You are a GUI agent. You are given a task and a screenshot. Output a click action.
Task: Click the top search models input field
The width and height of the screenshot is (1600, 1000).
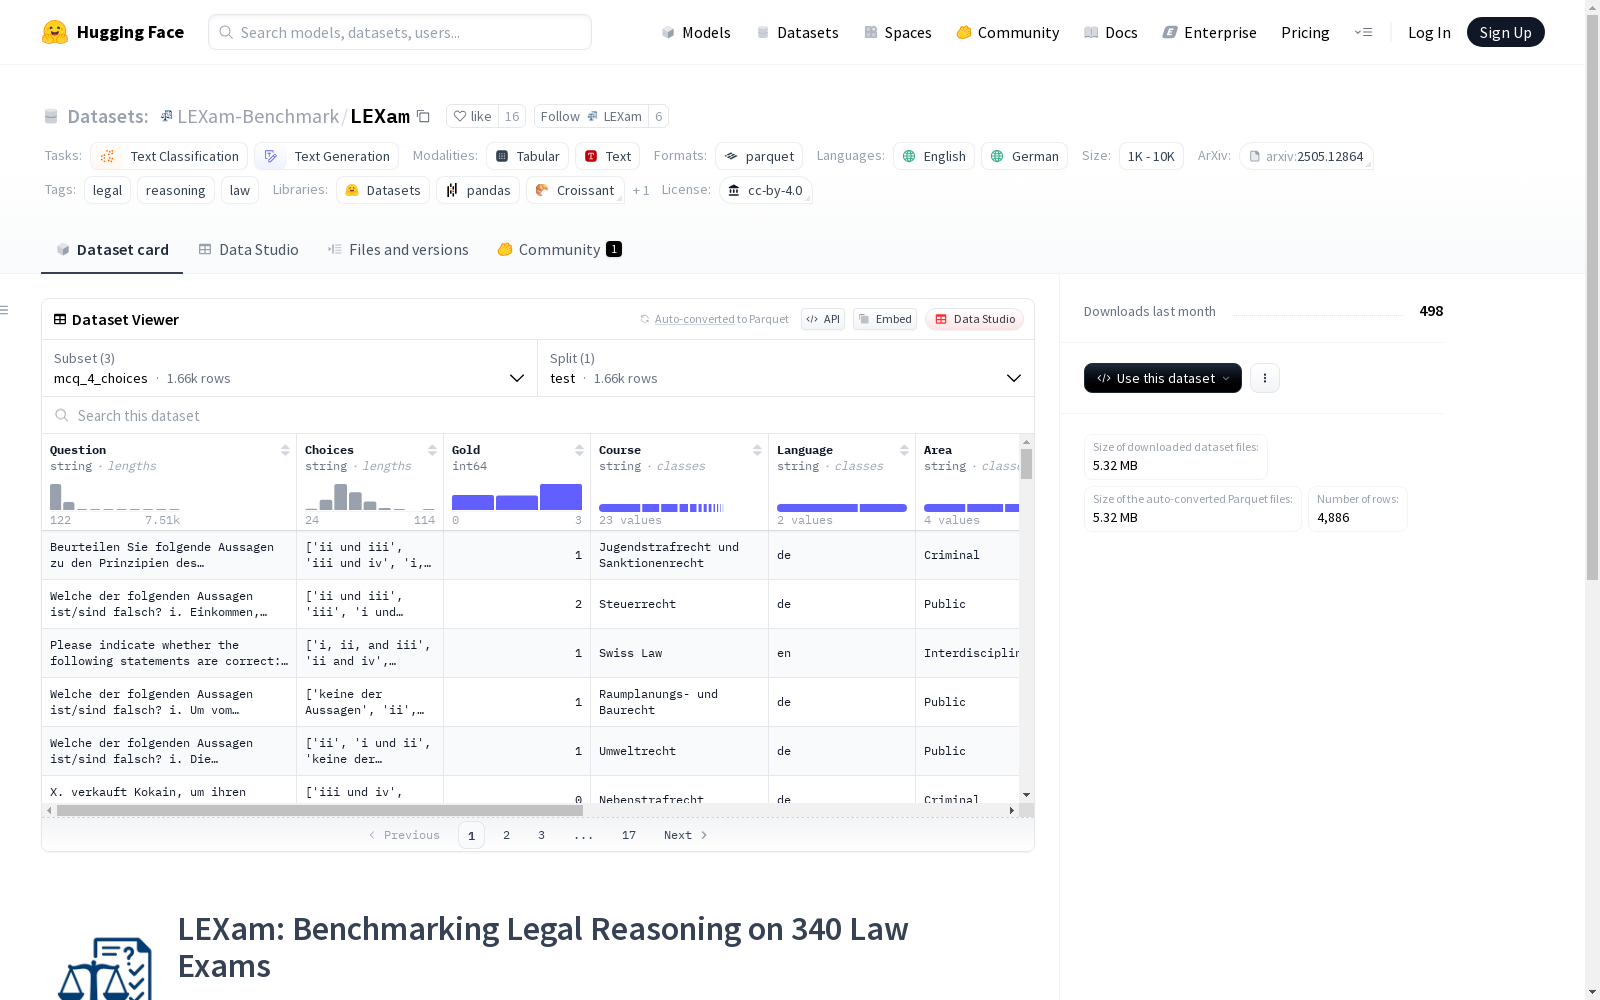pyautogui.click(x=400, y=32)
